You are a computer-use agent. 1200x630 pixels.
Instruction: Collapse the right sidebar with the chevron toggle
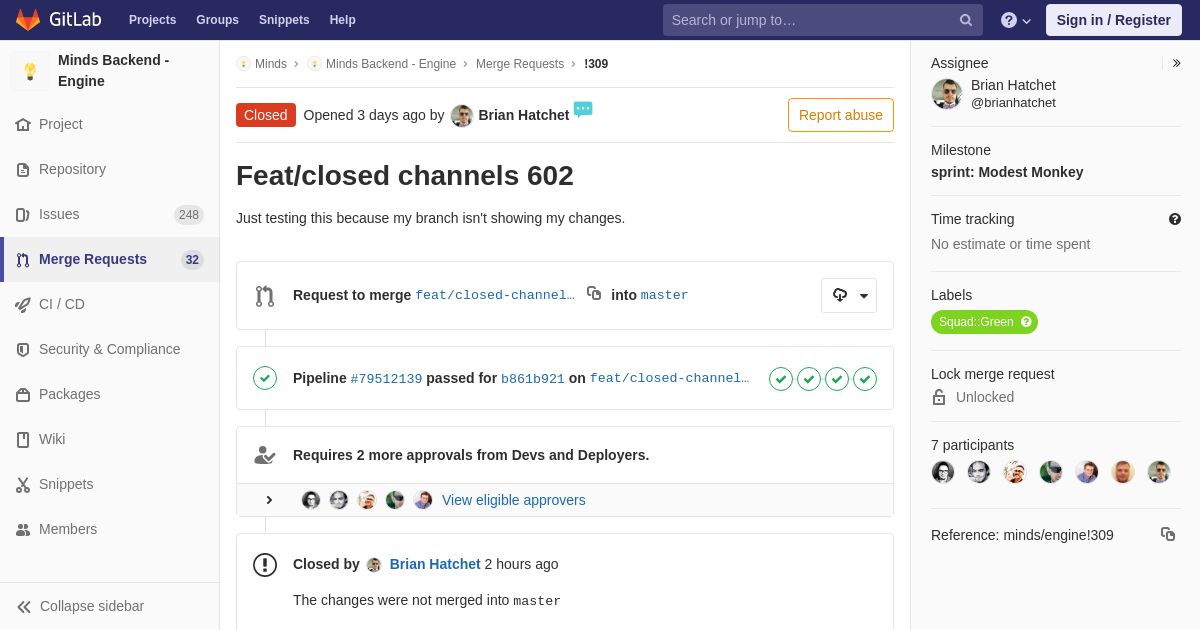1176,63
